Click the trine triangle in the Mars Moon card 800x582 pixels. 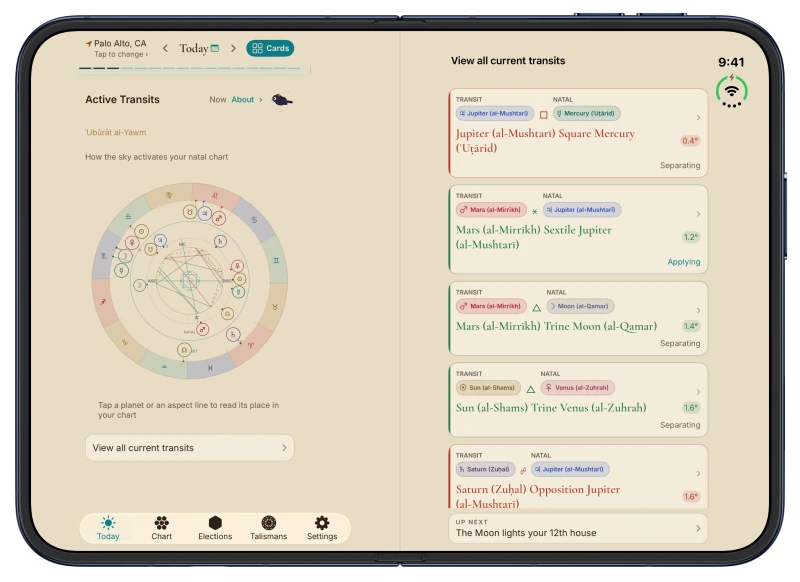tap(536, 308)
